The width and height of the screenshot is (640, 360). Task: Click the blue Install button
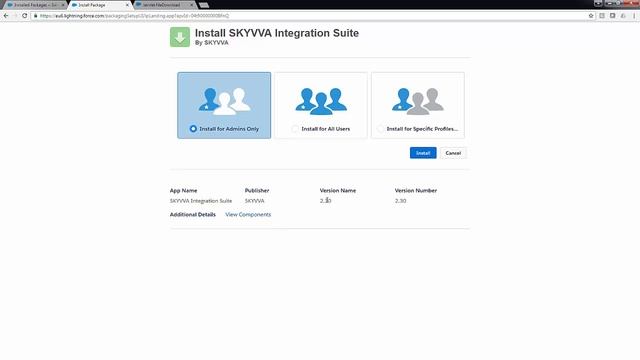[423, 153]
